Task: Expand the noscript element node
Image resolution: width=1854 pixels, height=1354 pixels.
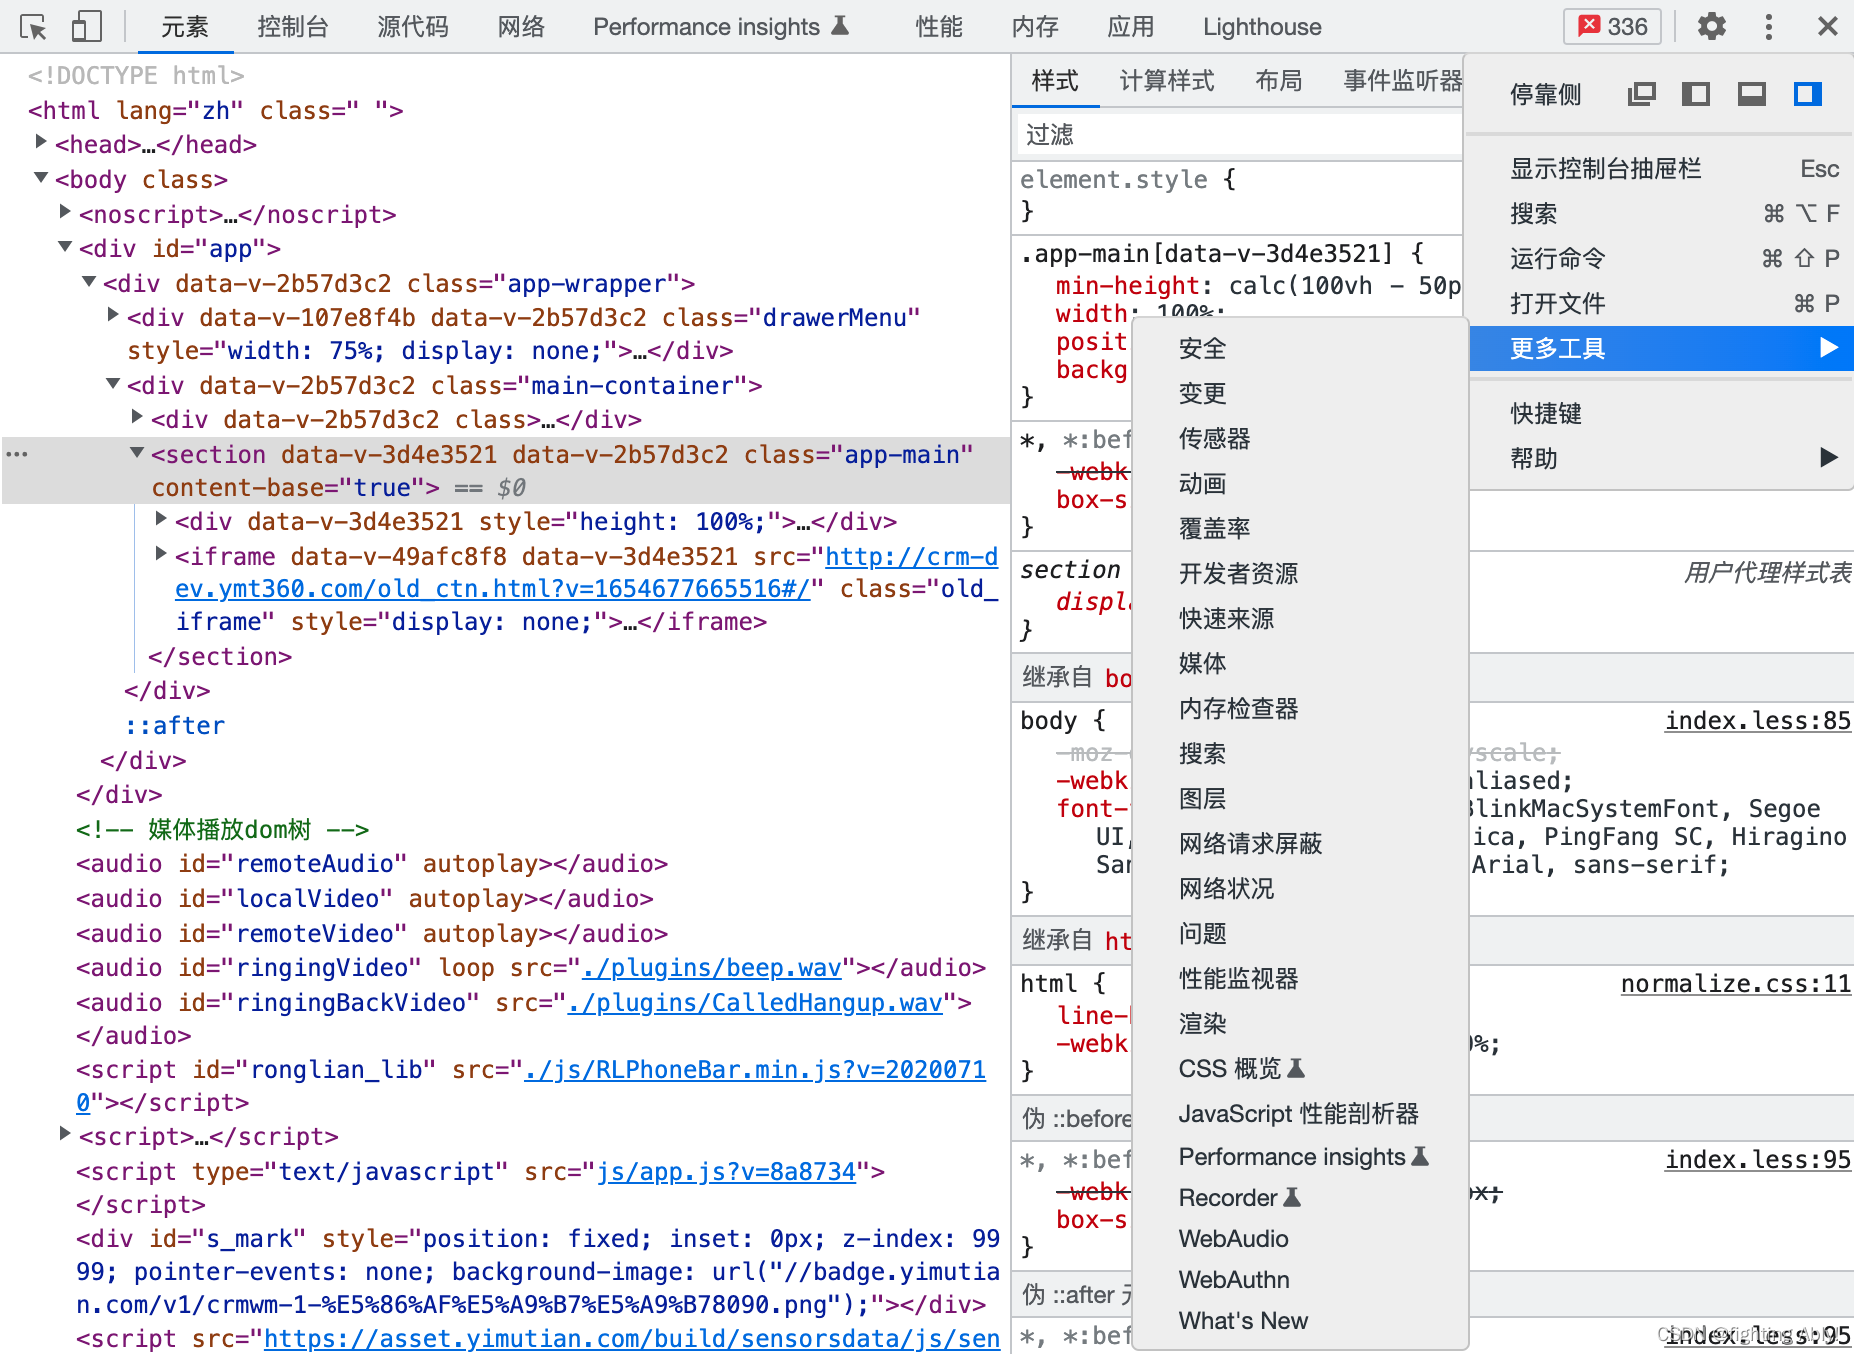Action: pyautogui.click(x=65, y=211)
